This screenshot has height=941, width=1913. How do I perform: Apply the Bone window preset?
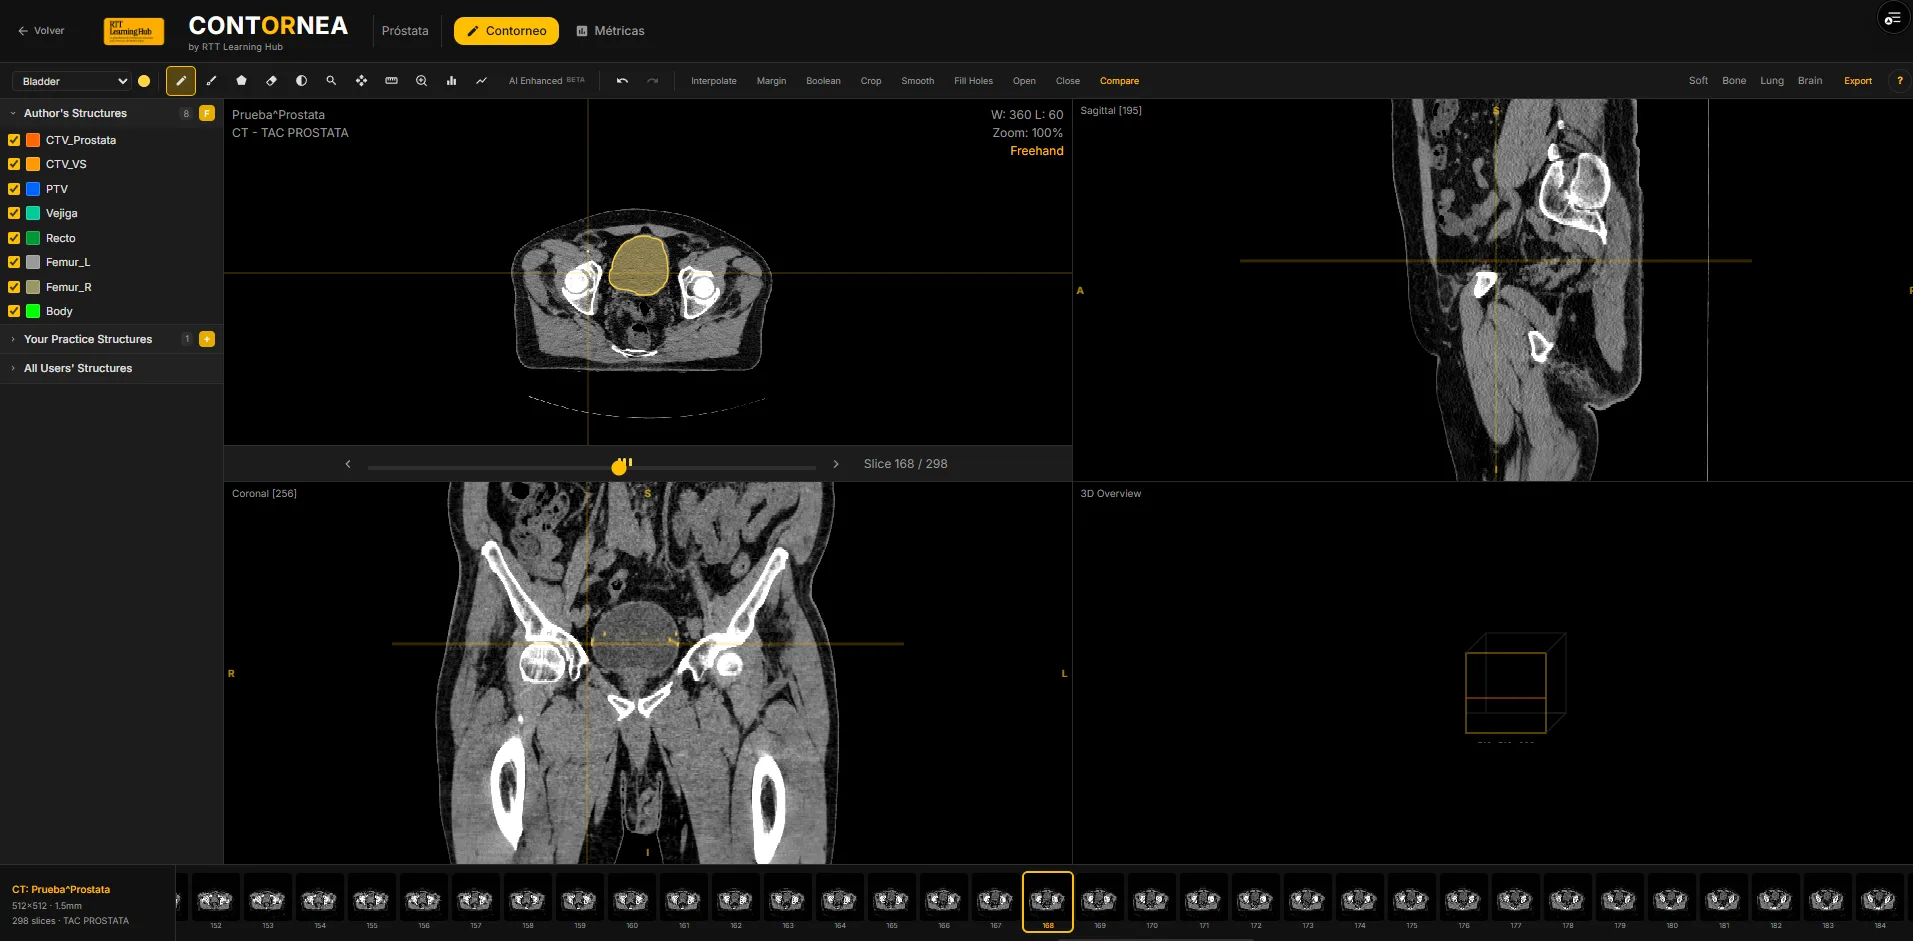click(1733, 81)
